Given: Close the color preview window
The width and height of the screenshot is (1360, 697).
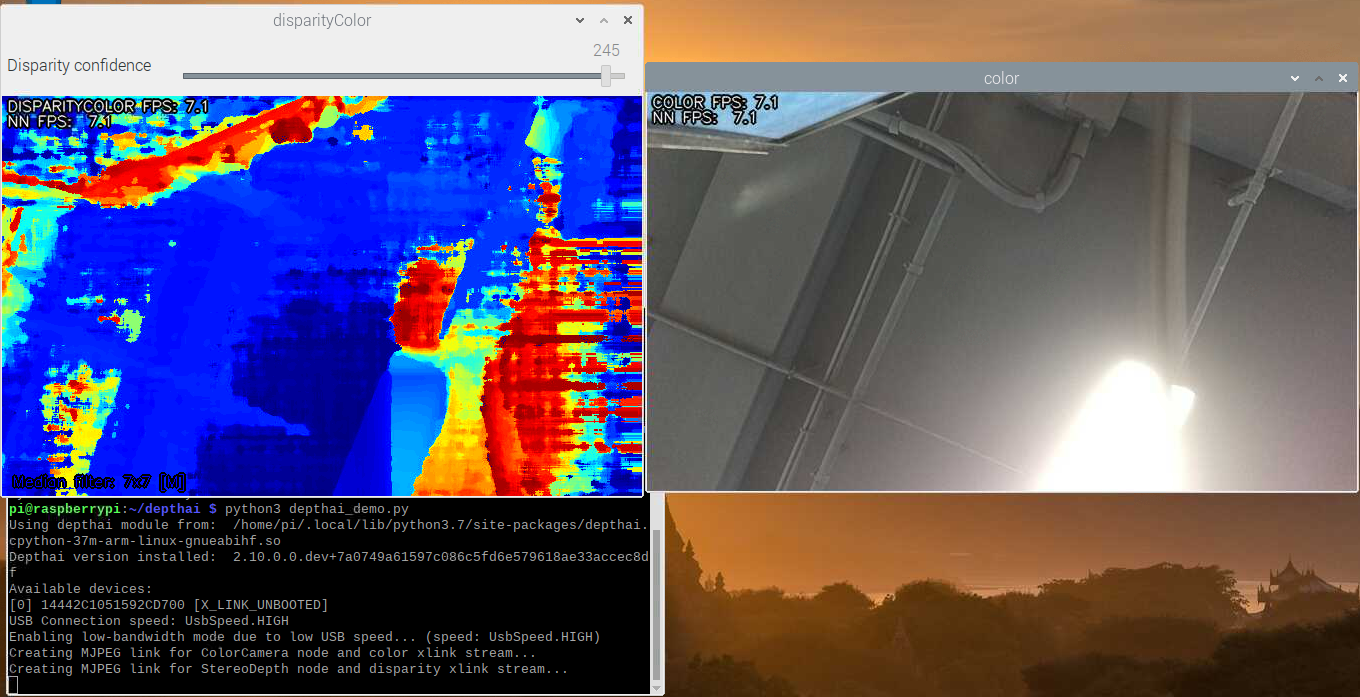Looking at the screenshot, I should [x=1343, y=78].
